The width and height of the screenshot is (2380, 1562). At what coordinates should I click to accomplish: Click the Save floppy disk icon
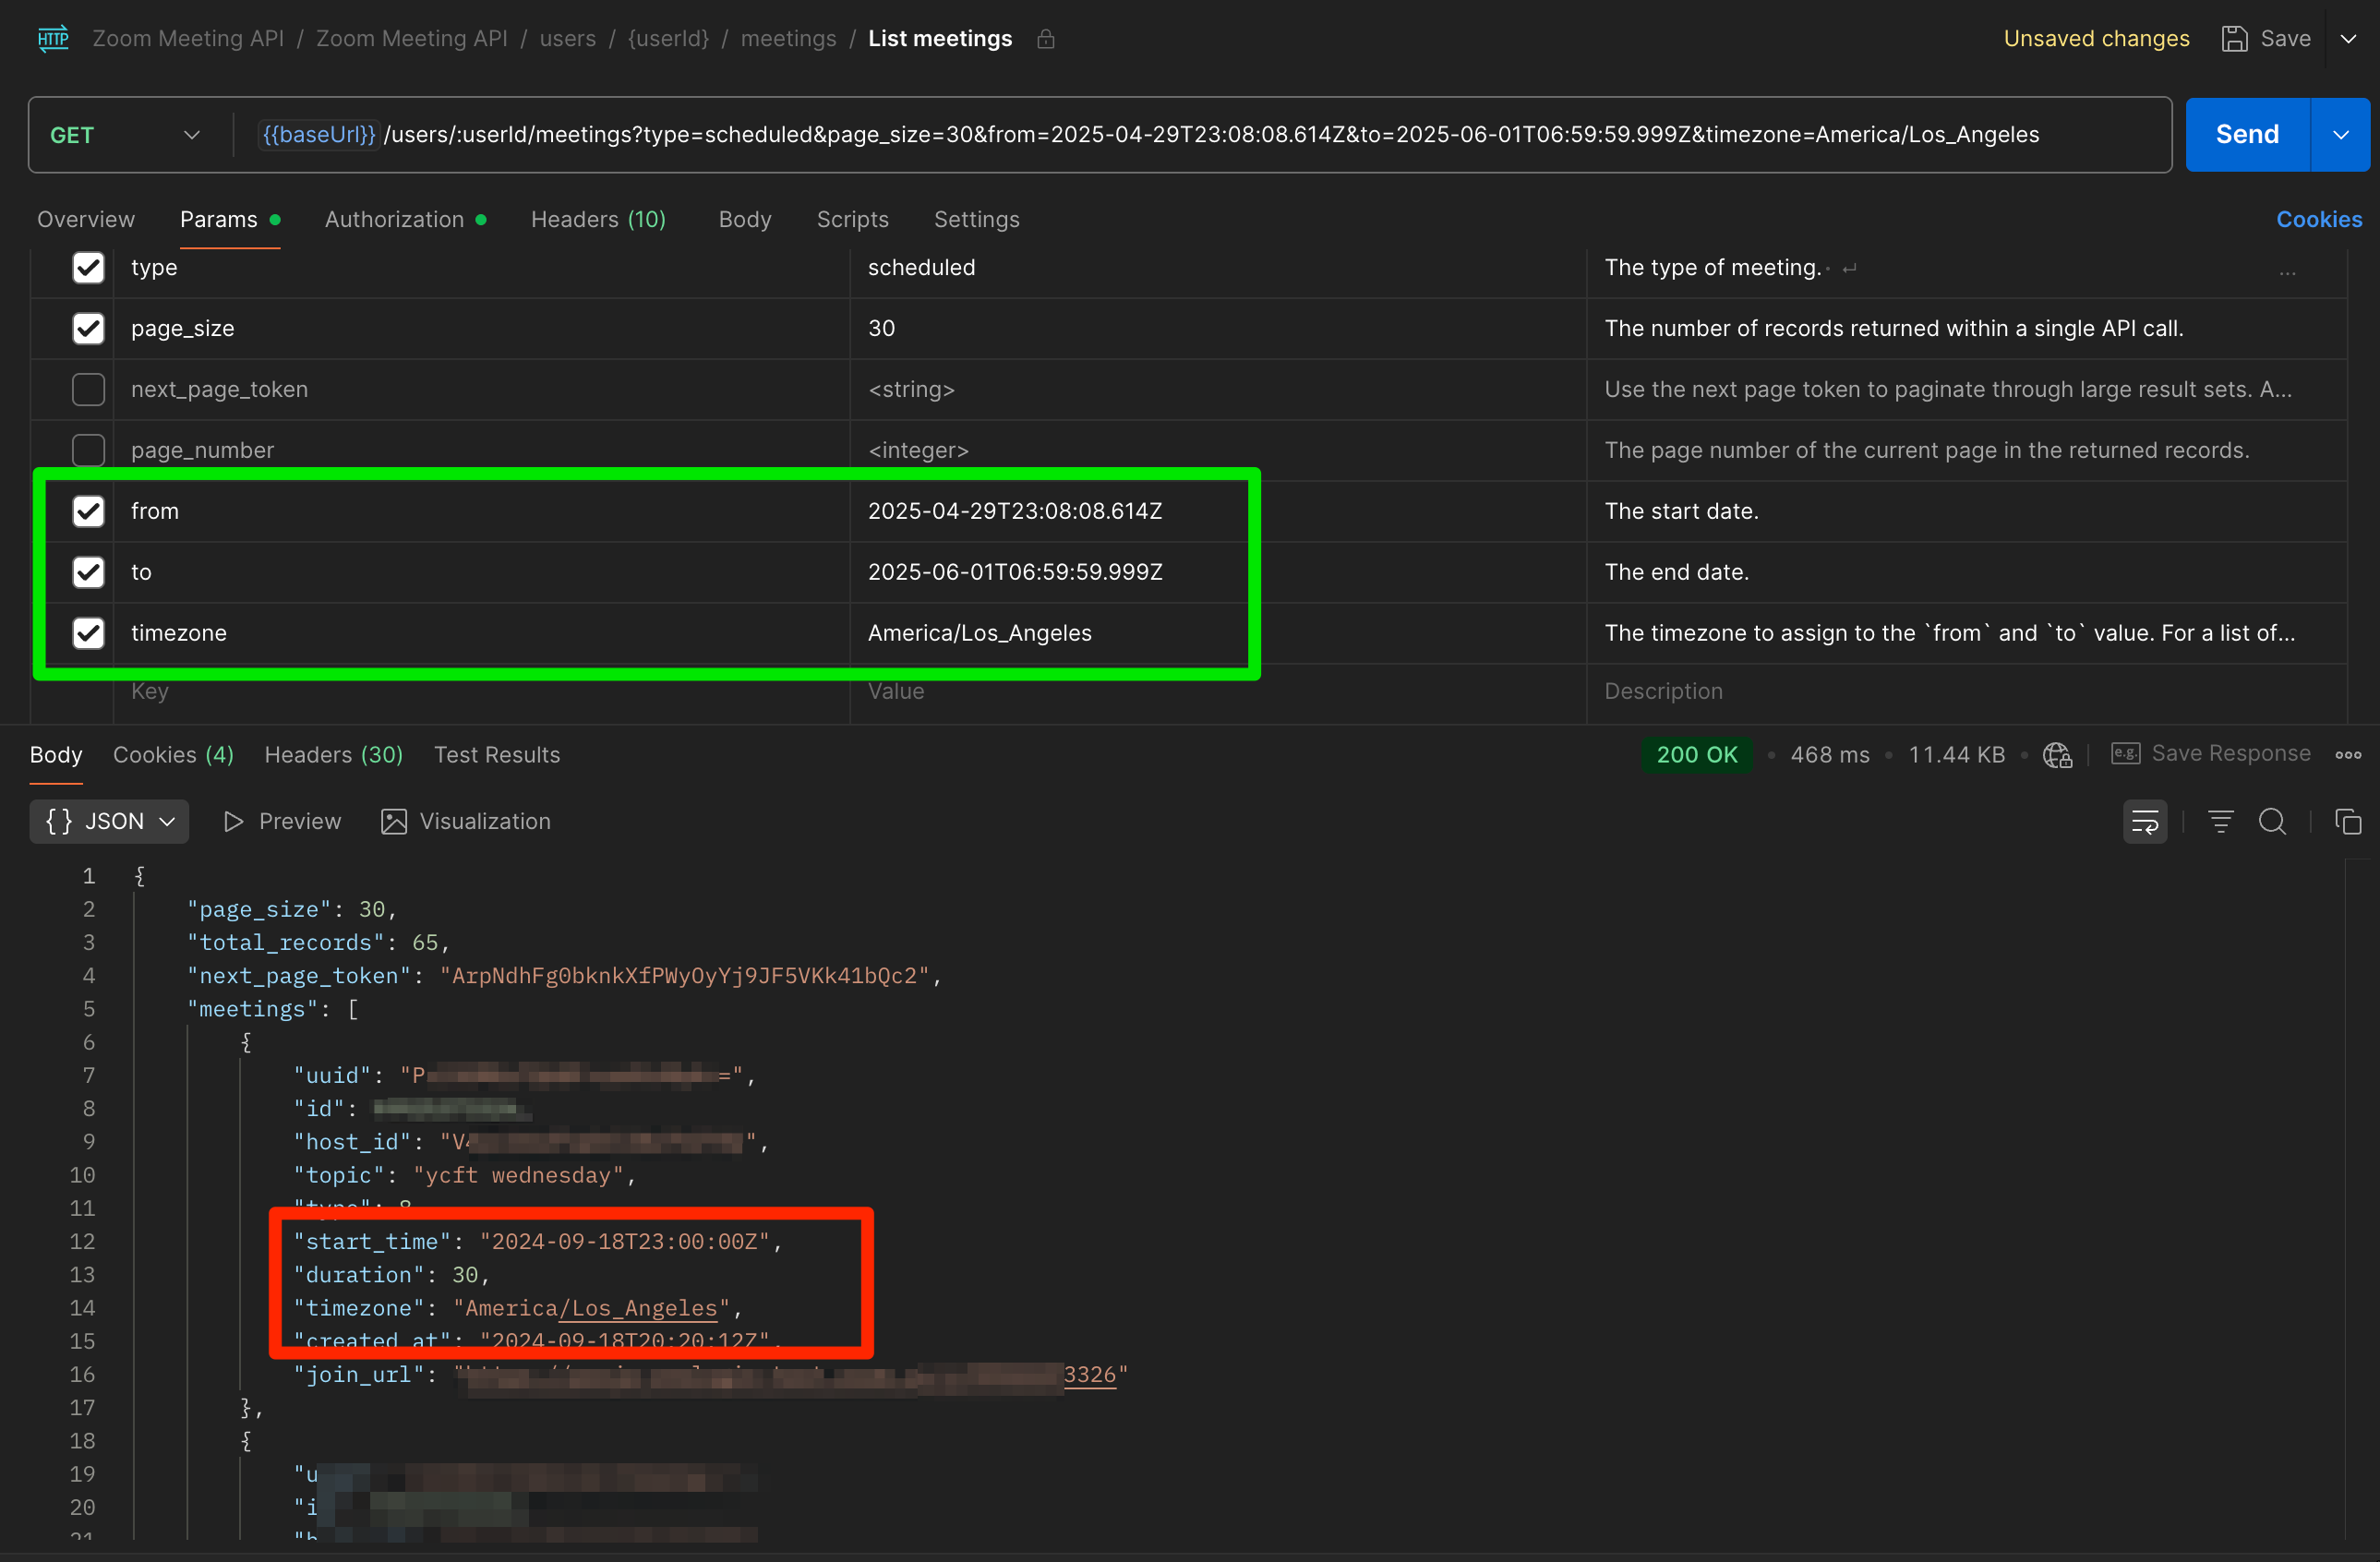pyautogui.click(x=2234, y=39)
